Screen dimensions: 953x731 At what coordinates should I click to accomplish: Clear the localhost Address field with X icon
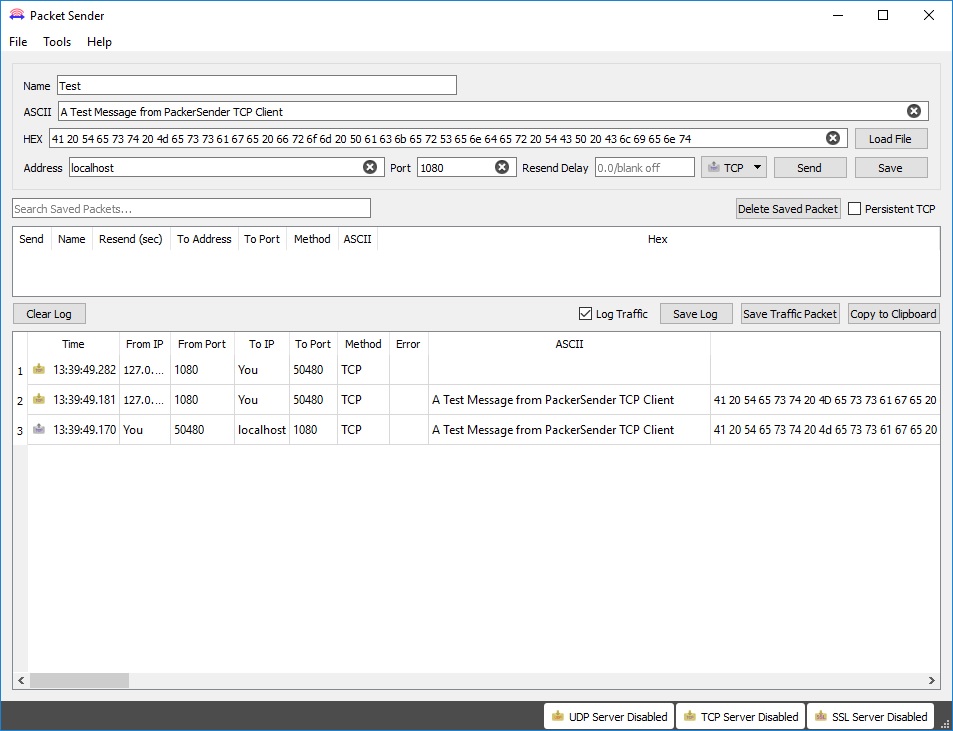click(370, 167)
